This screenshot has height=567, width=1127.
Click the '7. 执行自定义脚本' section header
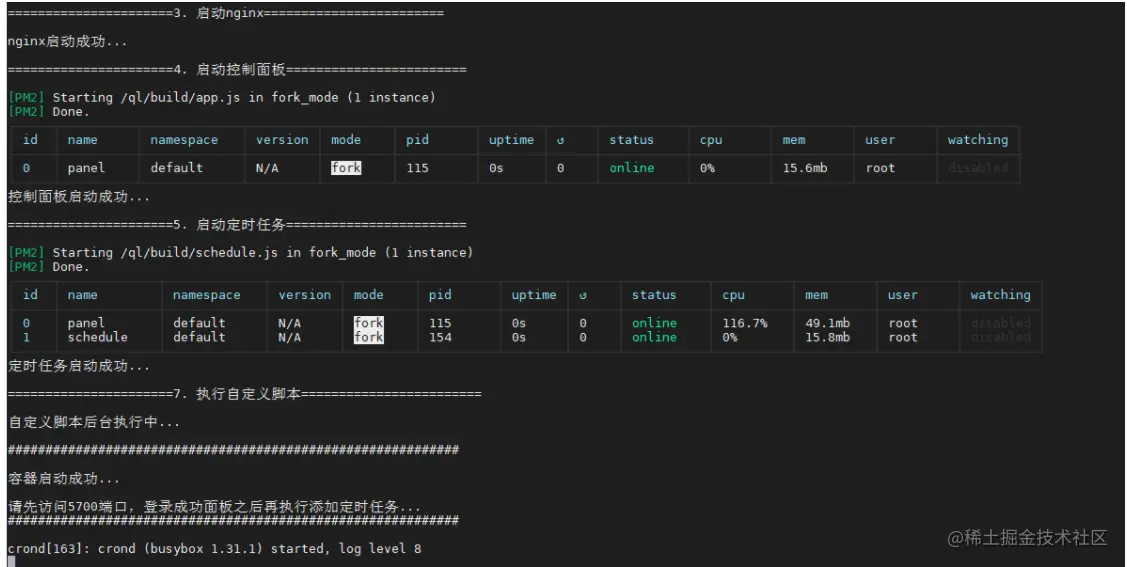(244, 394)
